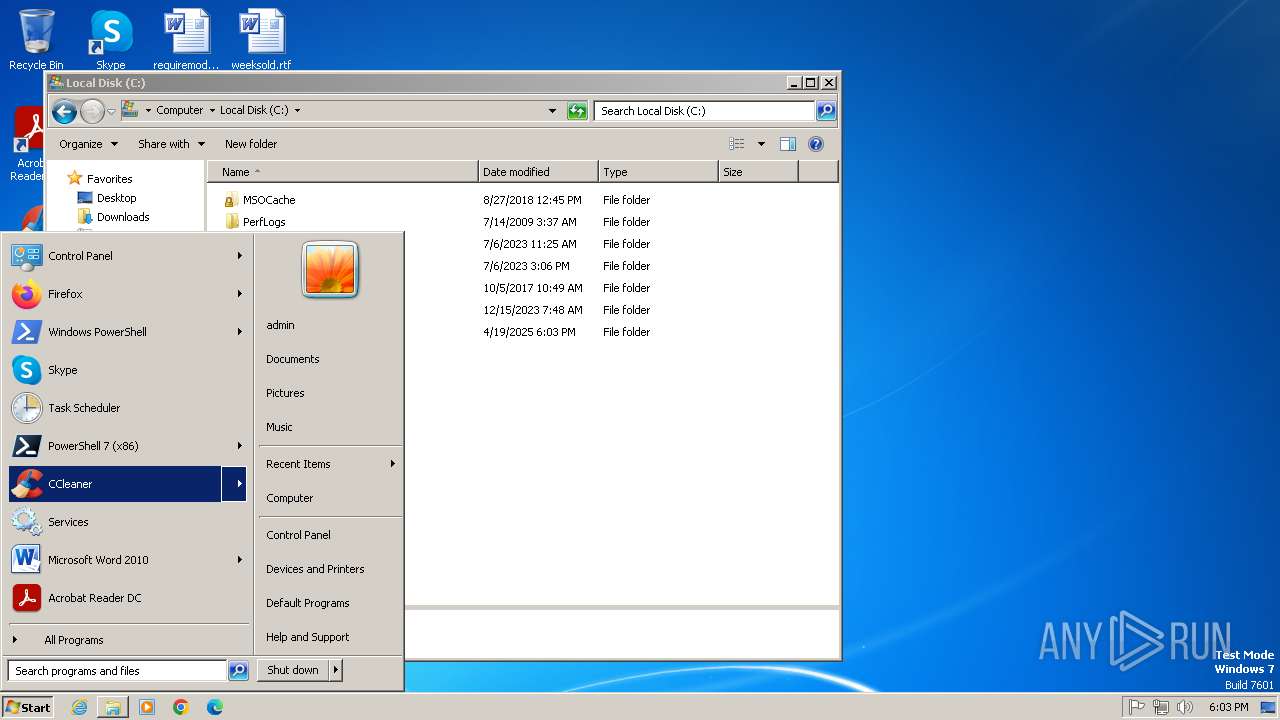
Task: Select the weeksold.rtf desktop file
Action: click(261, 40)
